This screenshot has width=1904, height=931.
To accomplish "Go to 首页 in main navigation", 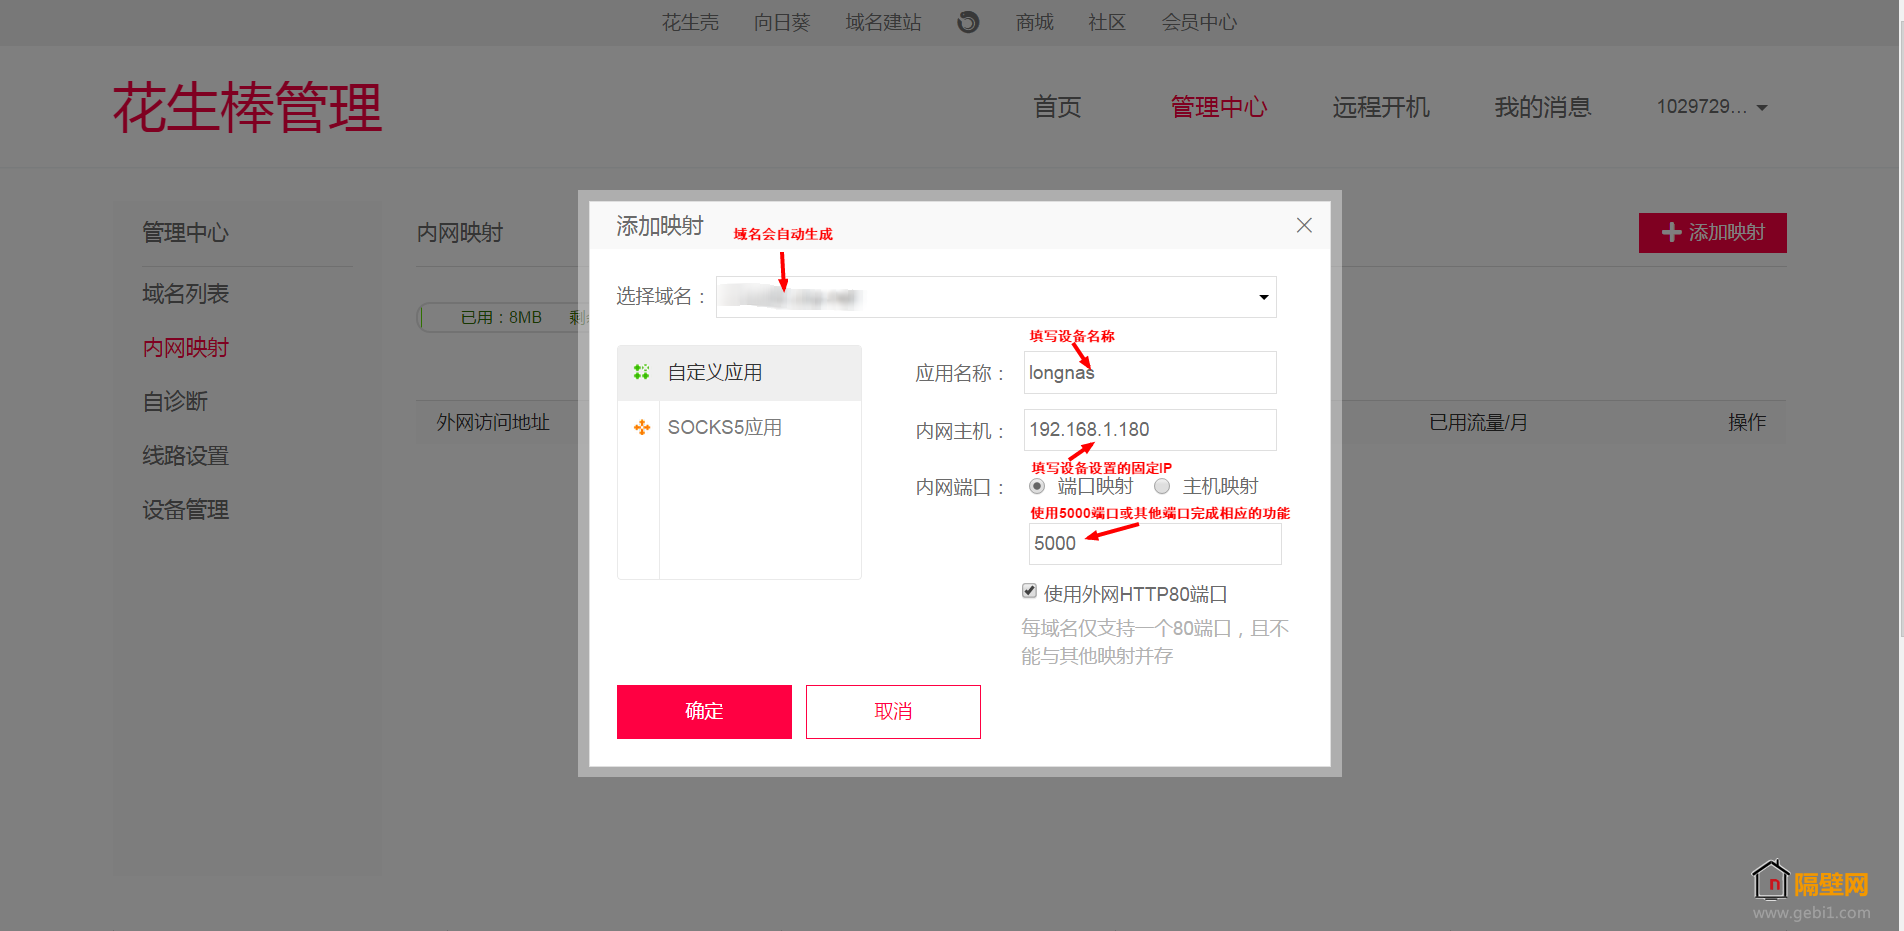I will (1057, 107).
